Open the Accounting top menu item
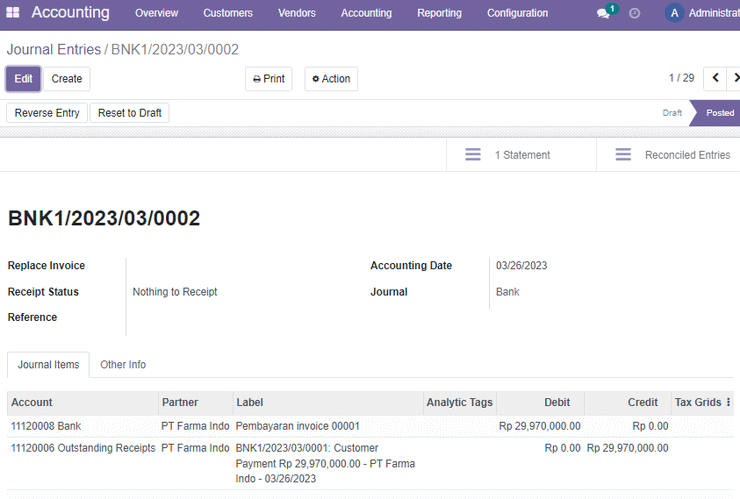 366,13
